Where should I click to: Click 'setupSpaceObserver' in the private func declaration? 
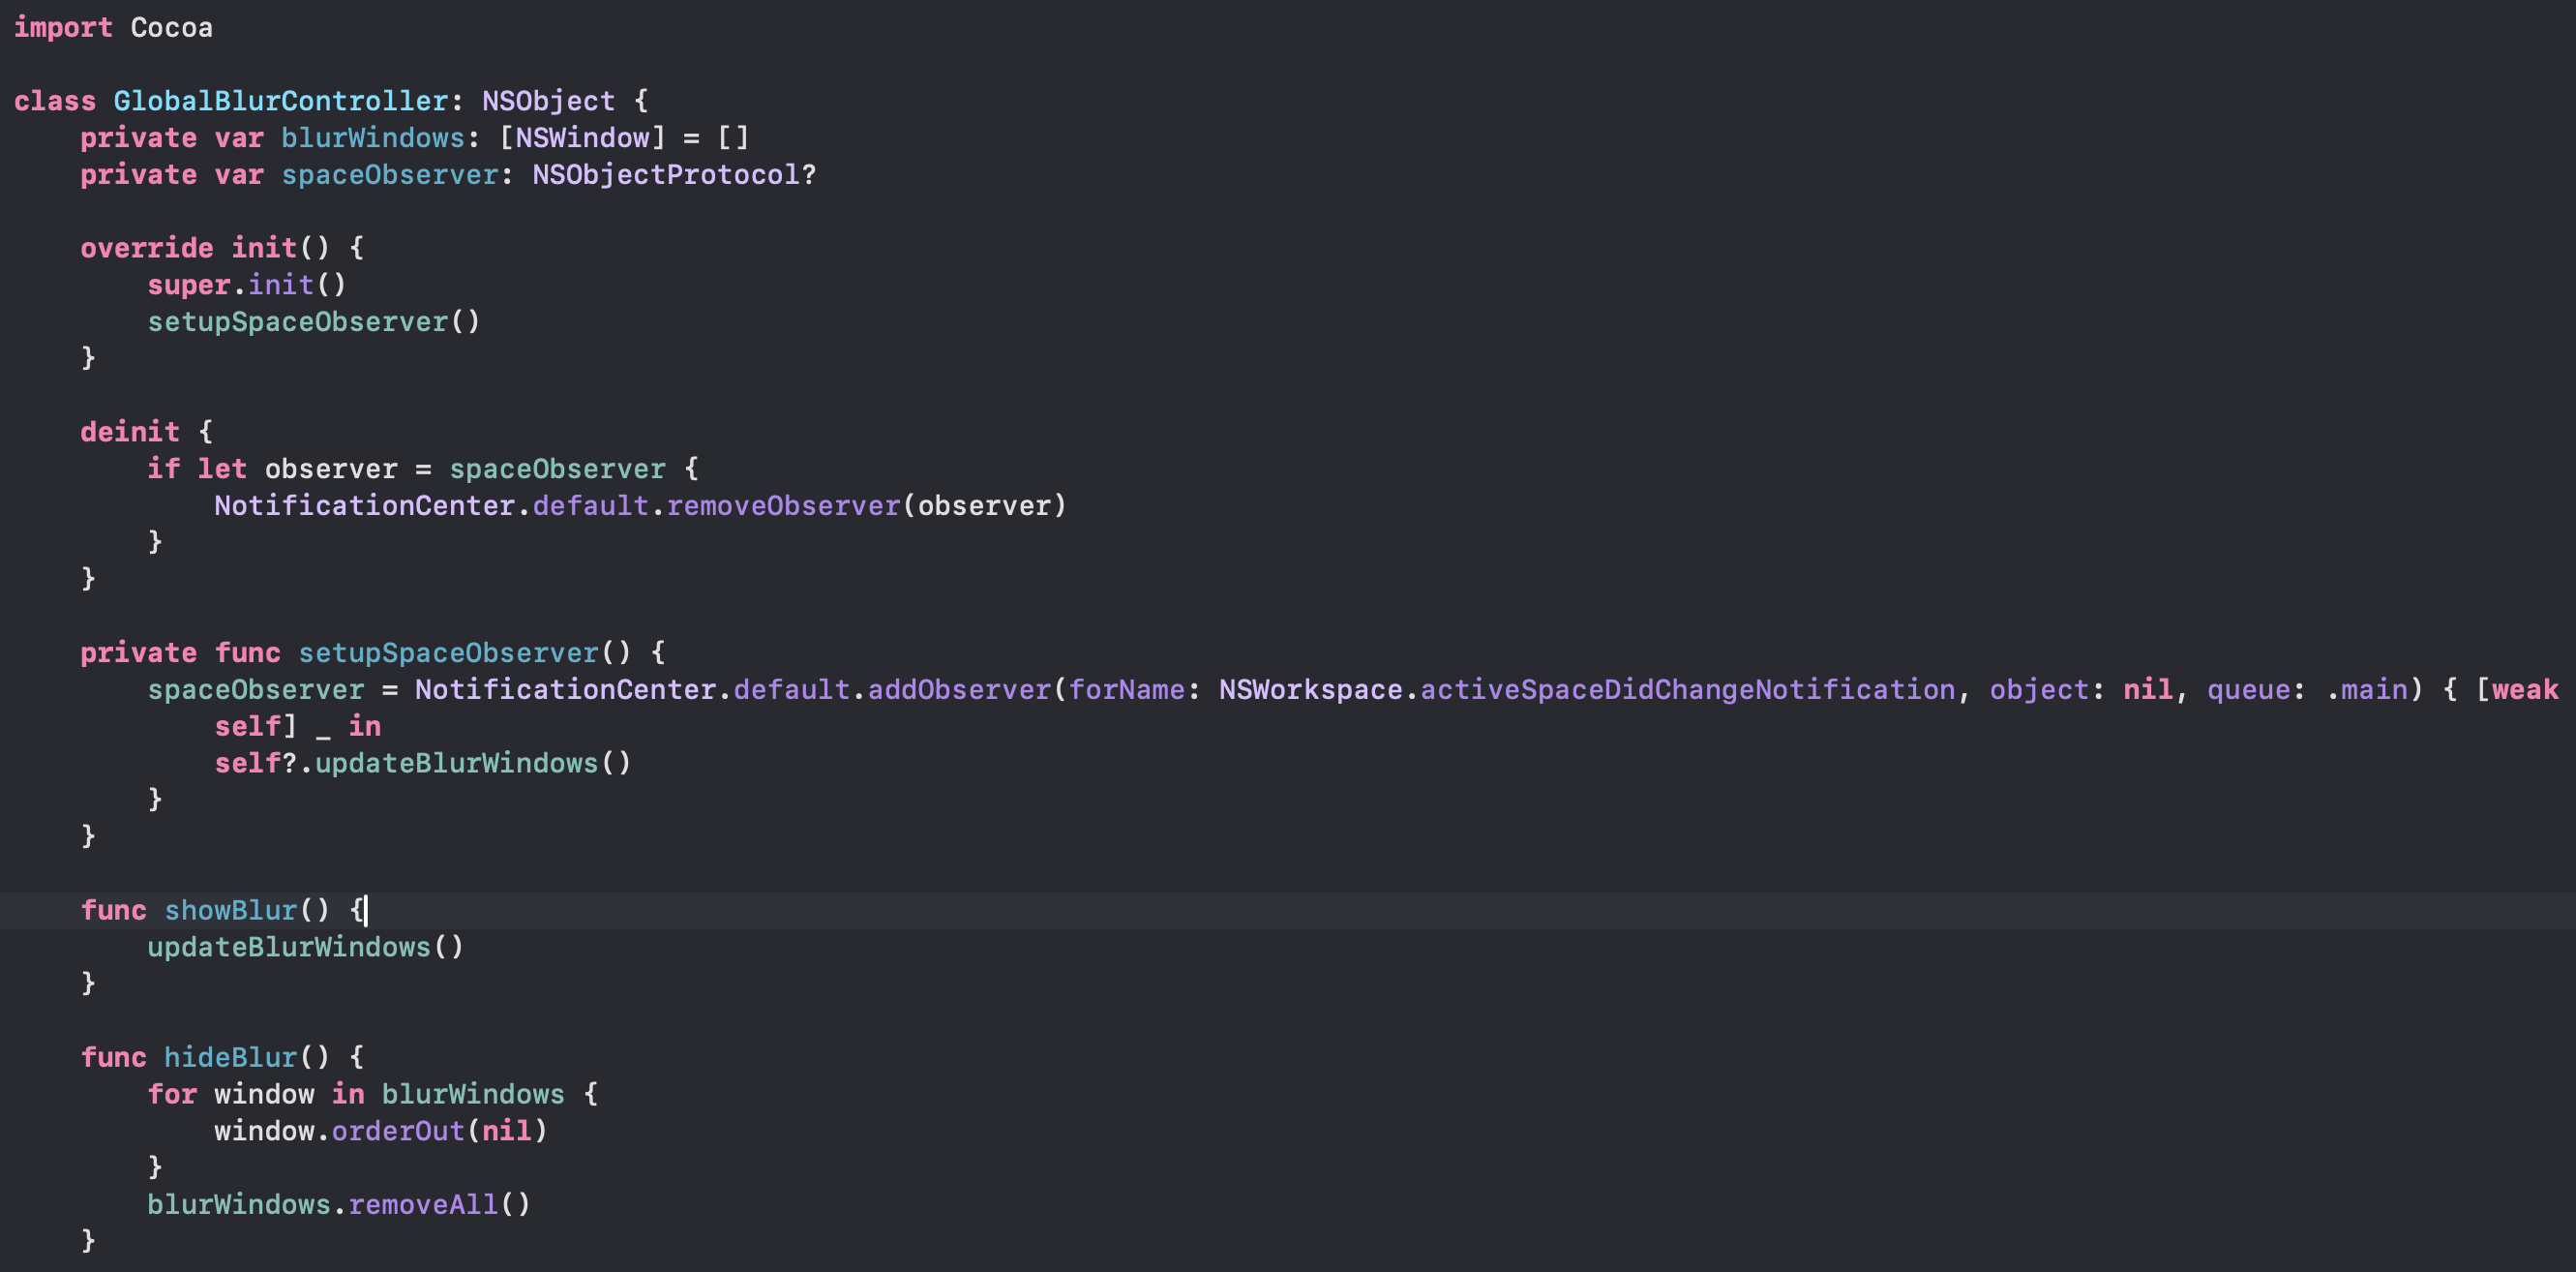pyautogui.click(x=449, y=653)
